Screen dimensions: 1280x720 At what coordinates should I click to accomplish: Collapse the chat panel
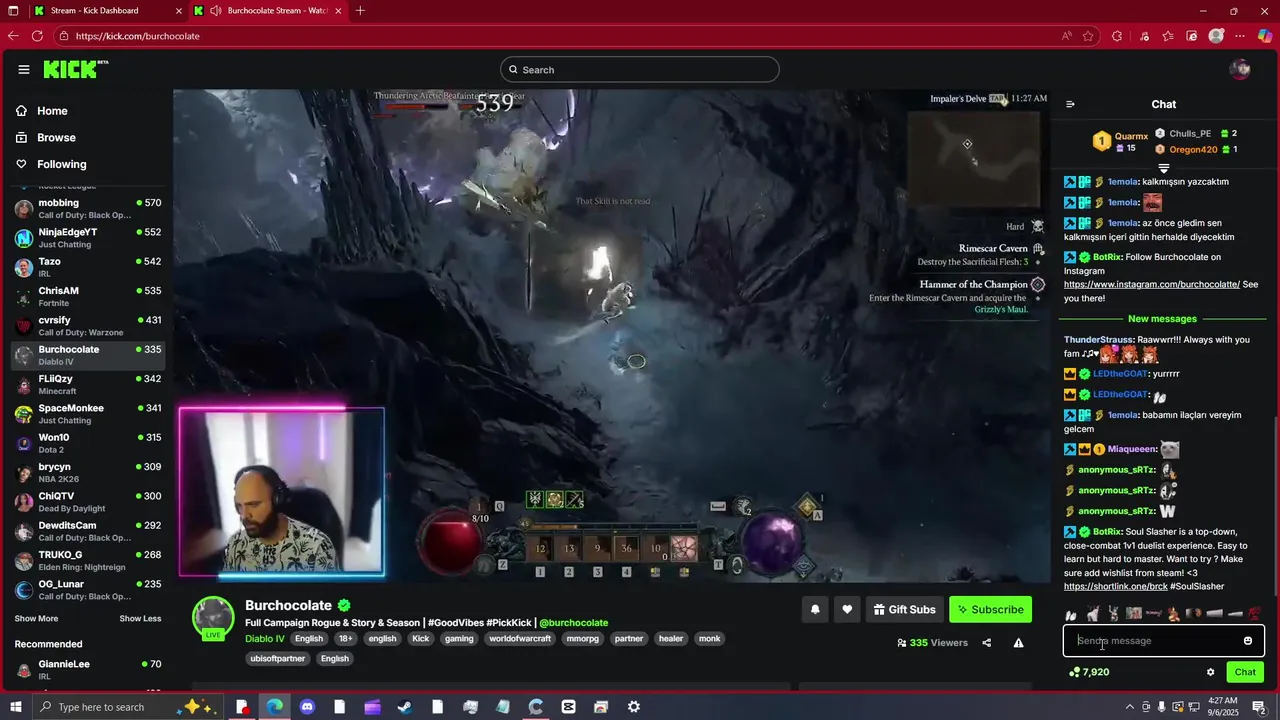coord(1070,104)
